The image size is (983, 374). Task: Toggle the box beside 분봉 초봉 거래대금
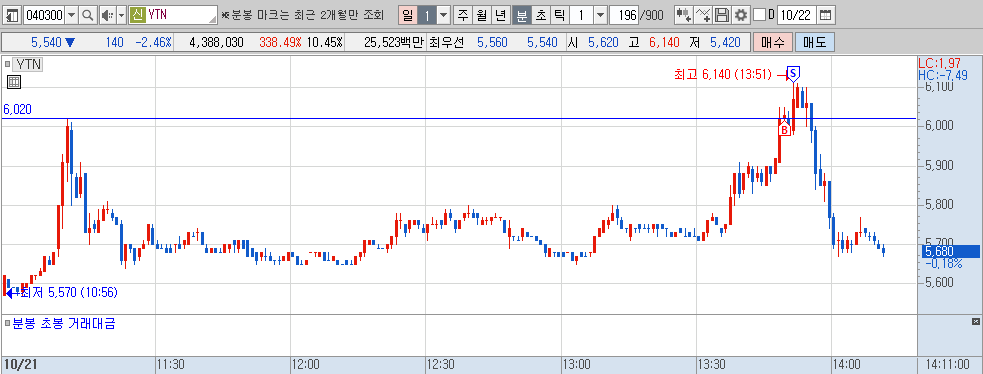click(x=8, y=324)
